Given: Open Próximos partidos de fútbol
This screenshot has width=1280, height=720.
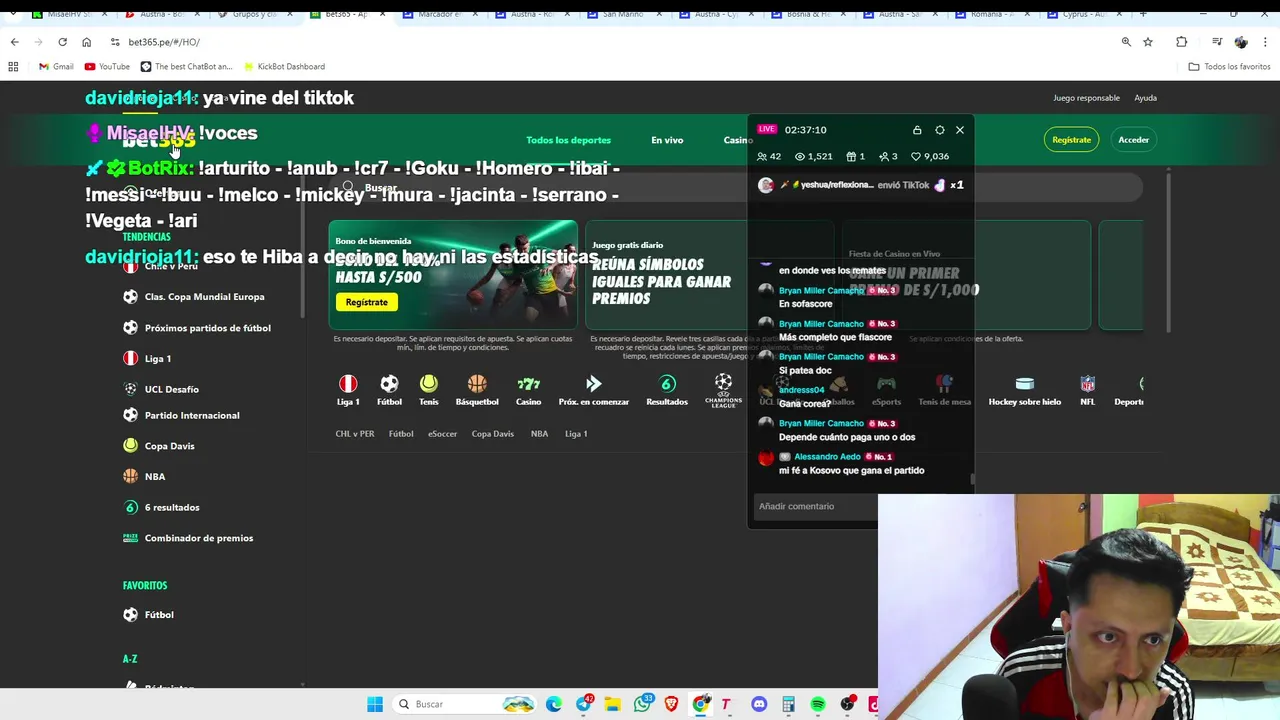Looking at the screenshot, I should (x=207, y=328).
